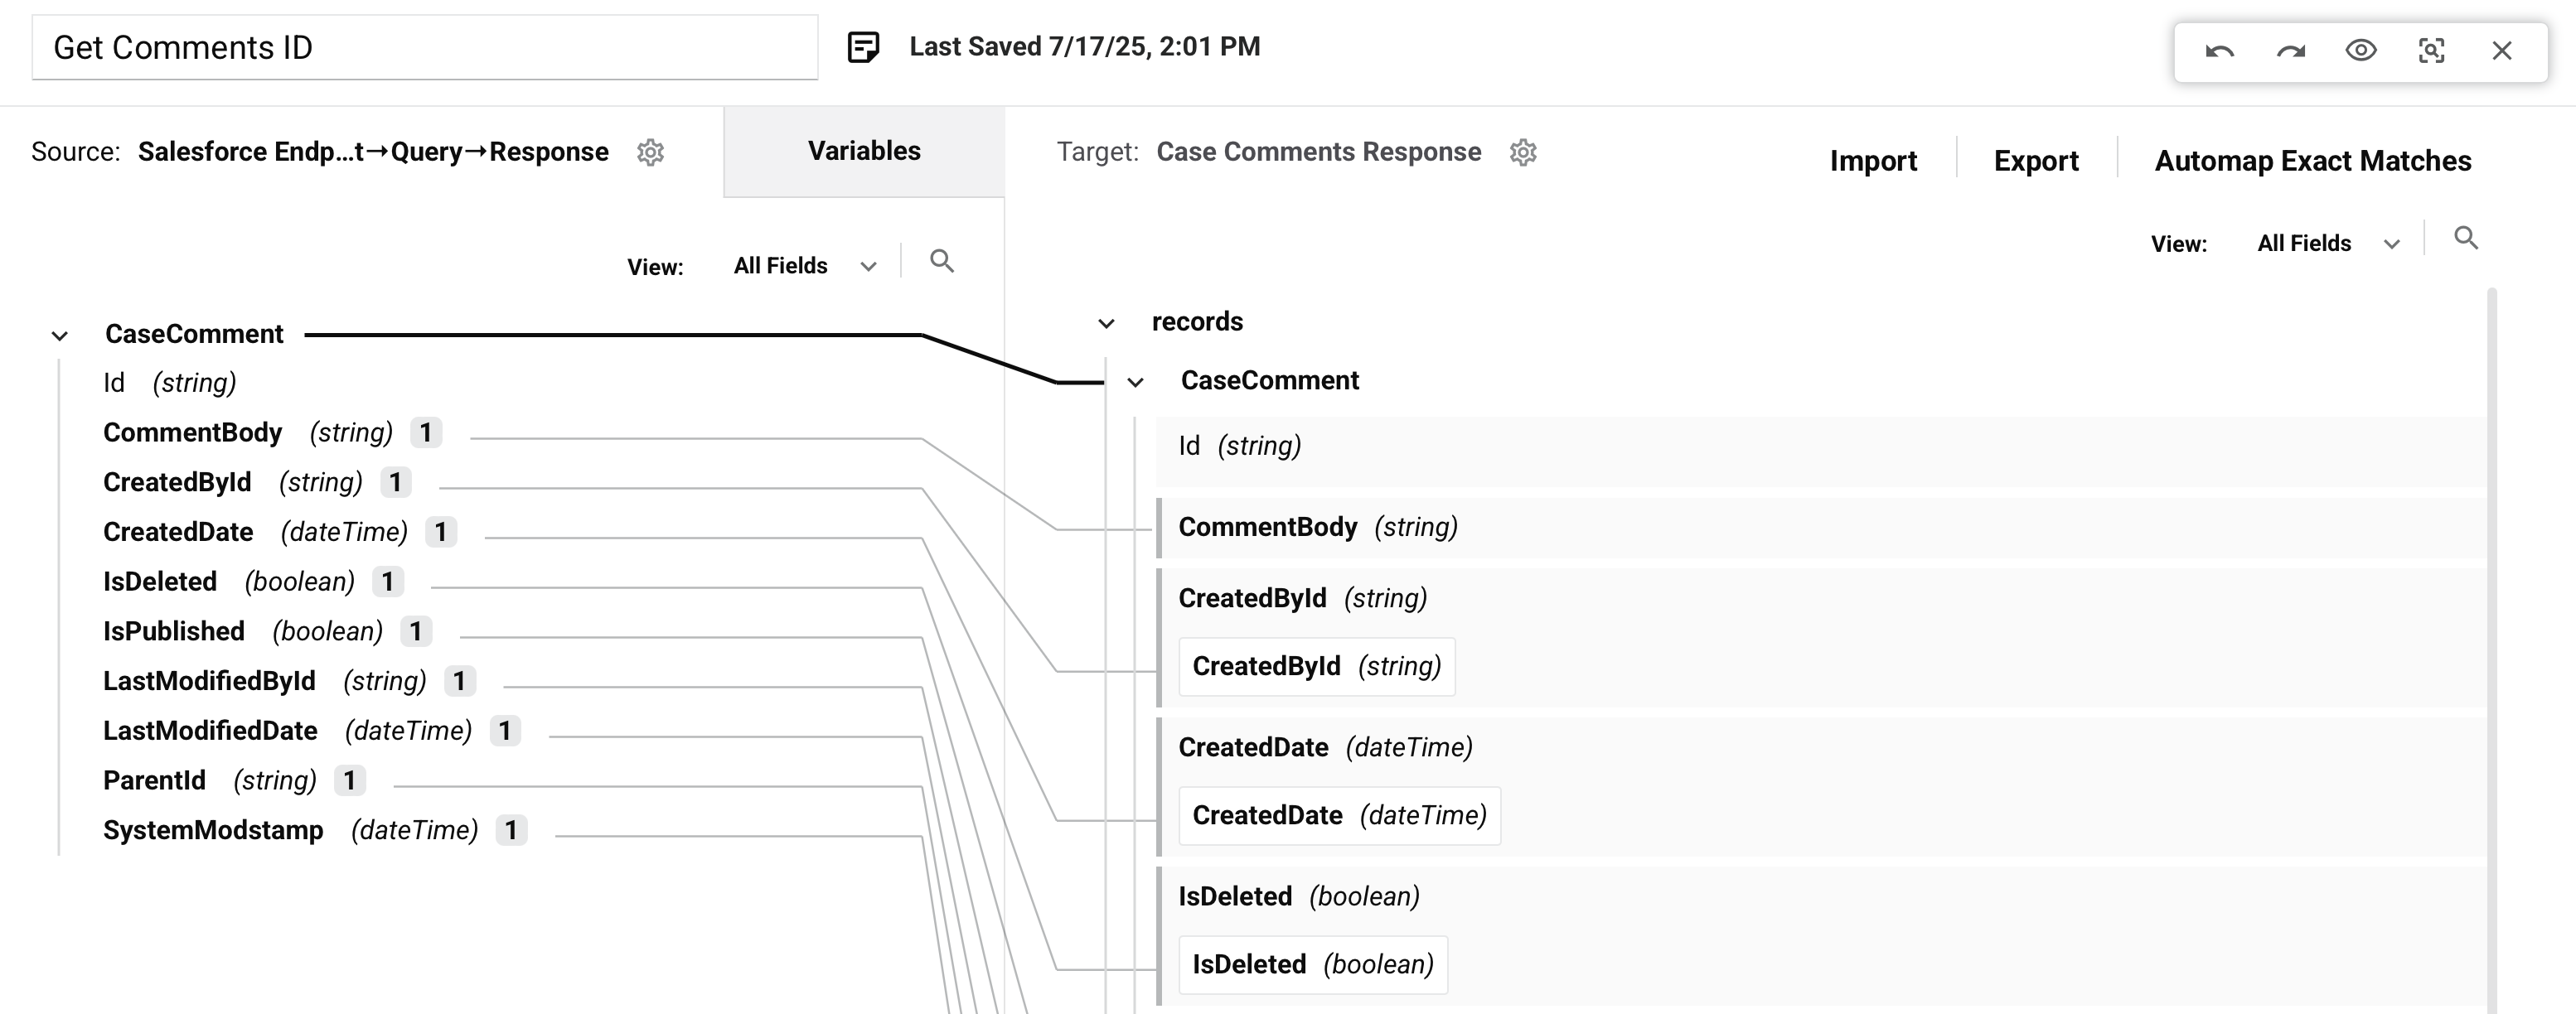Click the focus frame icon in toolbar
This screenshot has width=2576, height=1014.
tap(2431, 51)
